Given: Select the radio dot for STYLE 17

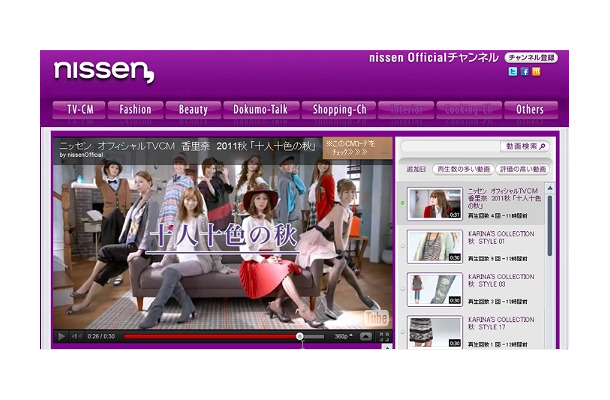Looking at the screenshot, I should [x=403, y=332].
